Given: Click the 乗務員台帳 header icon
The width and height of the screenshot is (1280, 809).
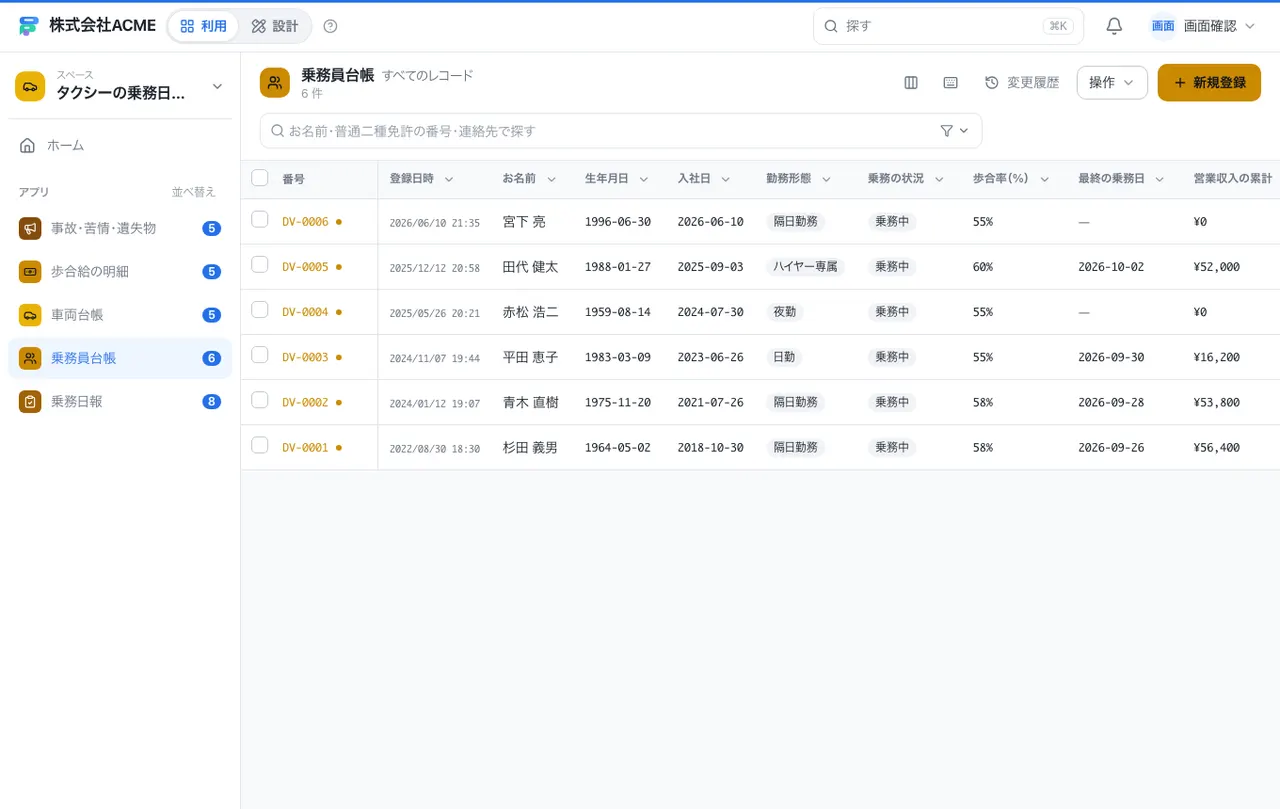Looking at the screenshot, I should [x=275, y=83].
